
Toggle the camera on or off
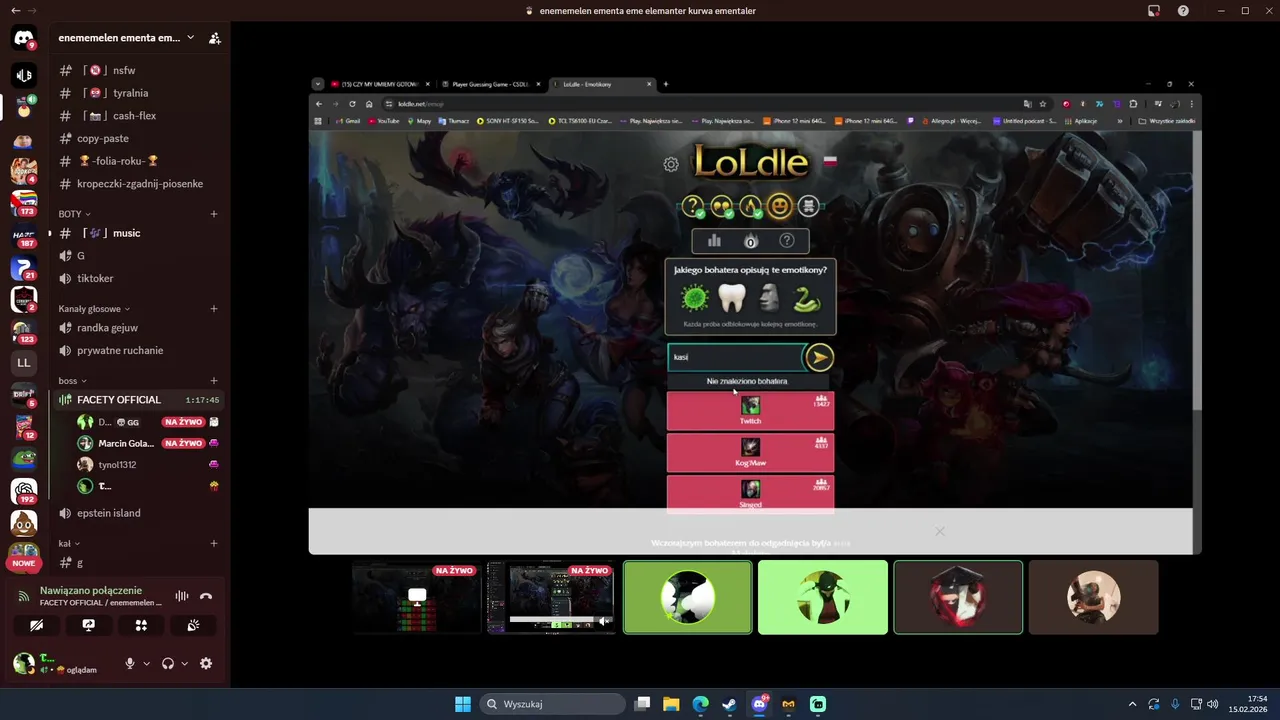click(37, 625)
